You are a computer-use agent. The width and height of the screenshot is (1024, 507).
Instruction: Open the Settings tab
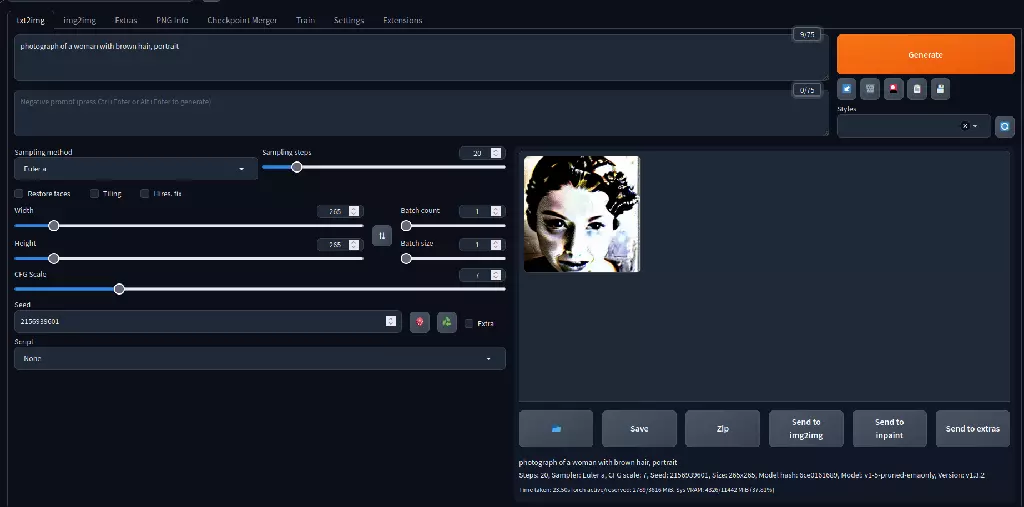[x=349, y=20]
